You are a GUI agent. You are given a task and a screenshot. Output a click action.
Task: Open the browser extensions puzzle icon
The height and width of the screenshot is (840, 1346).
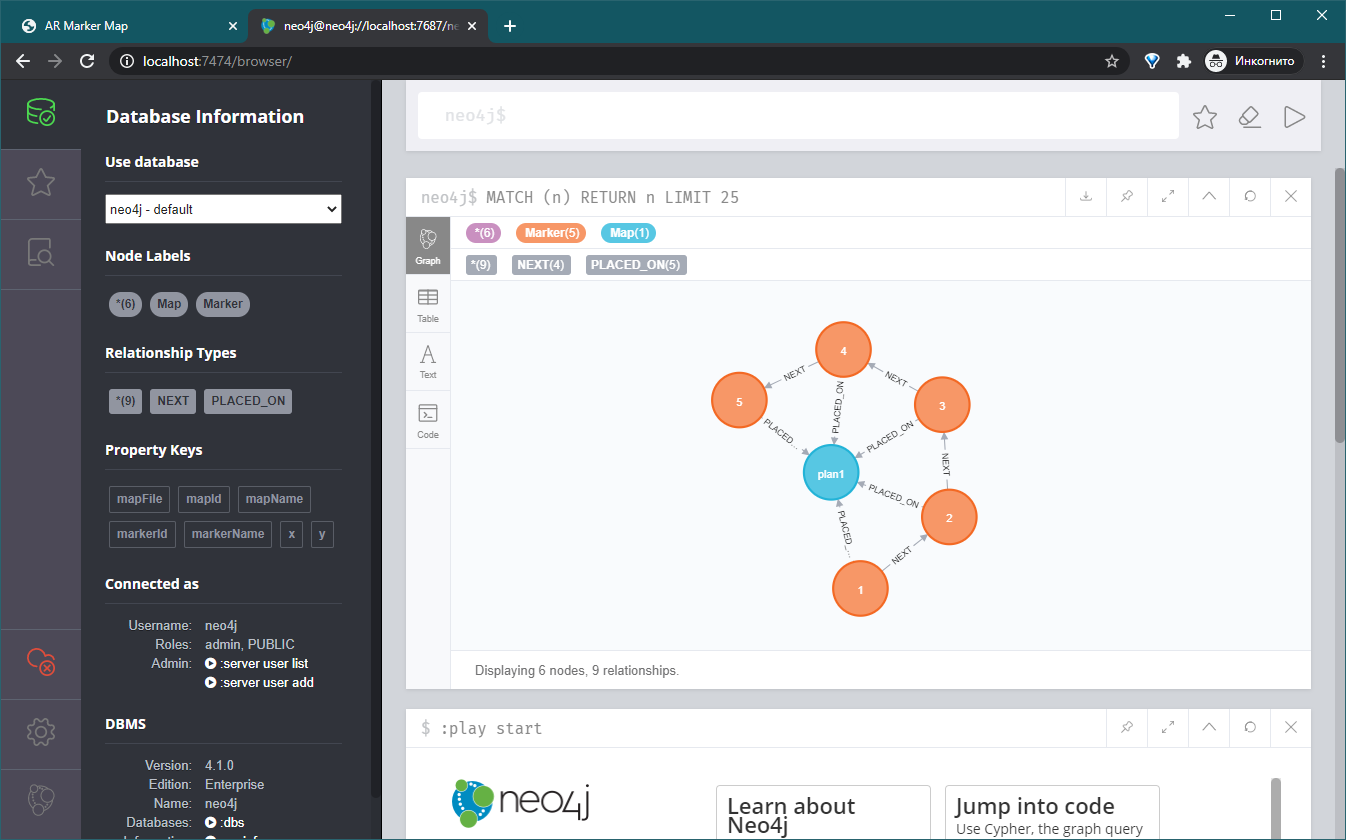1184,61
